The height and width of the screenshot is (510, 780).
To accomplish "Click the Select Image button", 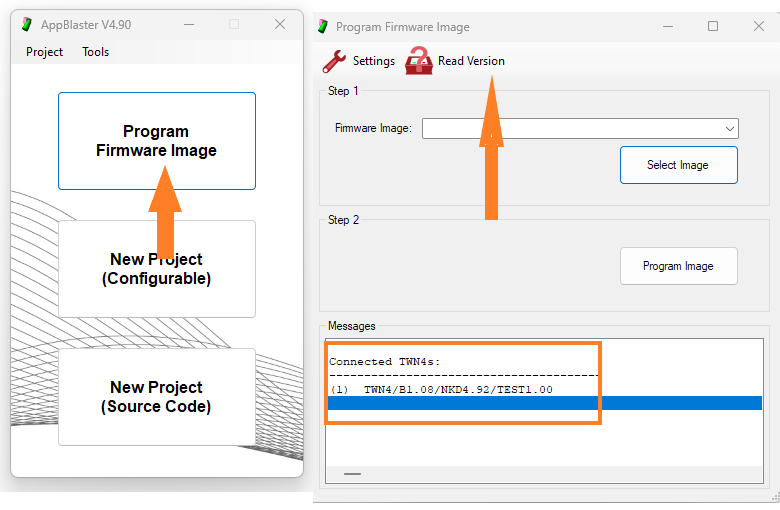I will (679, 165).
